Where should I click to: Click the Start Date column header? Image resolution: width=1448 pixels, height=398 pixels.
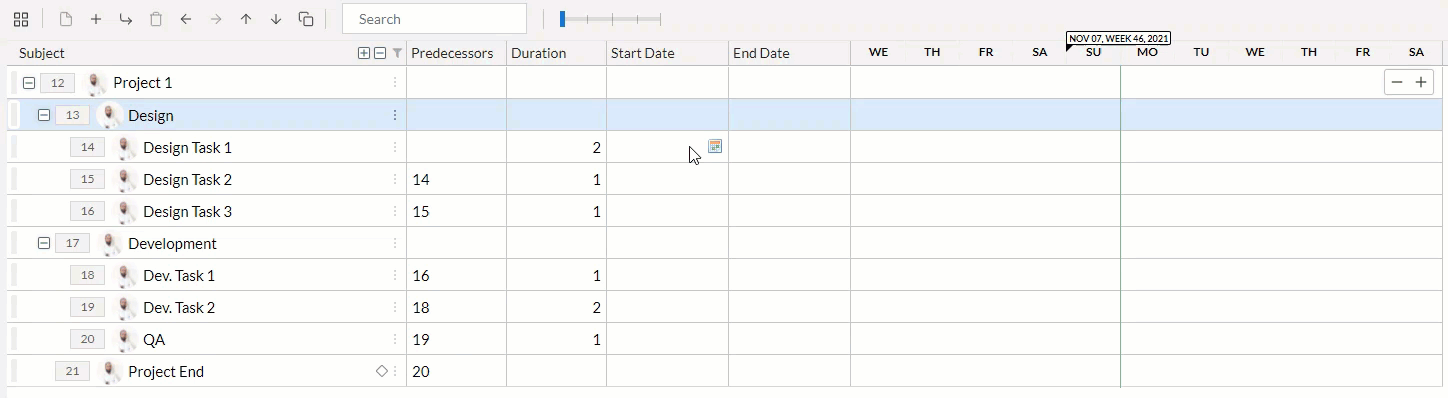(x=643, y=53)
